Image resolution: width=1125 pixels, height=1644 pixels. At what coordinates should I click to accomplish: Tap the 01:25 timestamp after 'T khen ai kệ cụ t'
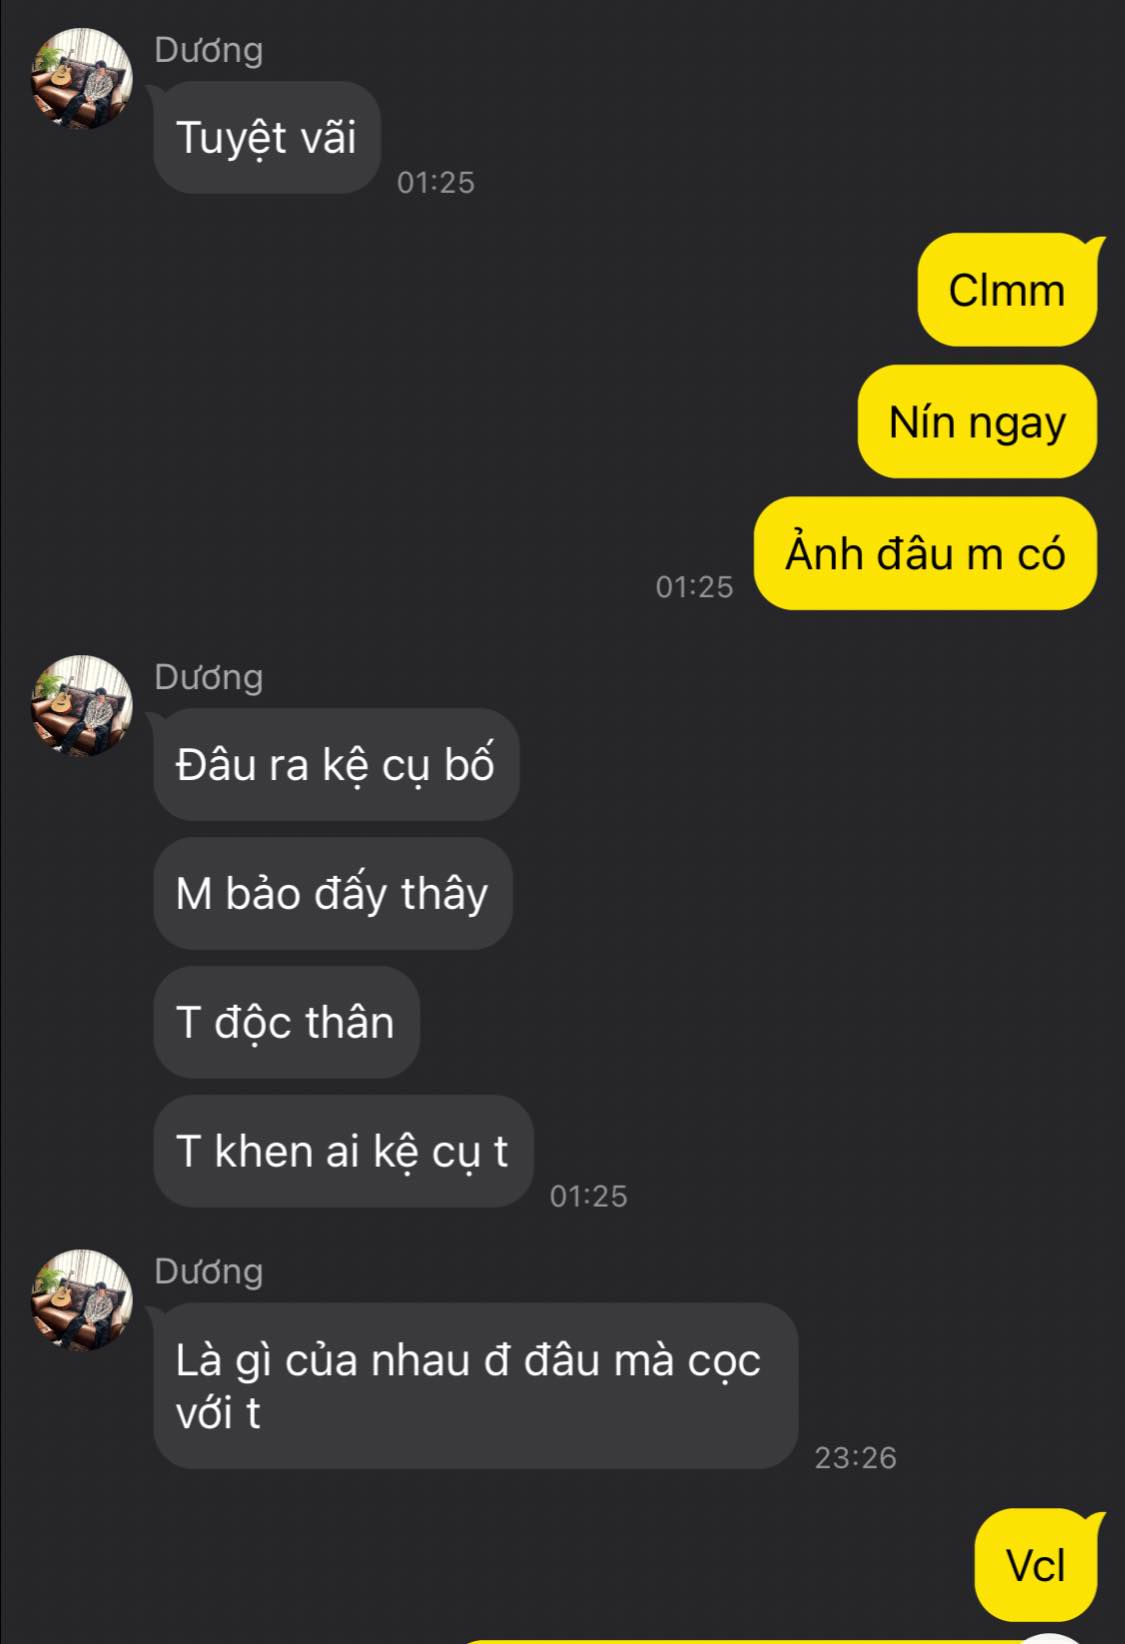(589, 1196)
